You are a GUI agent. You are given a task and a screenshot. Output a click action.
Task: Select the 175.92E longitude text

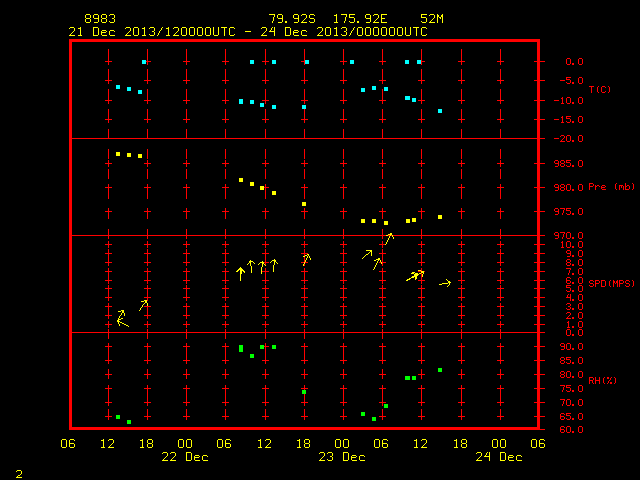[360, 19]
